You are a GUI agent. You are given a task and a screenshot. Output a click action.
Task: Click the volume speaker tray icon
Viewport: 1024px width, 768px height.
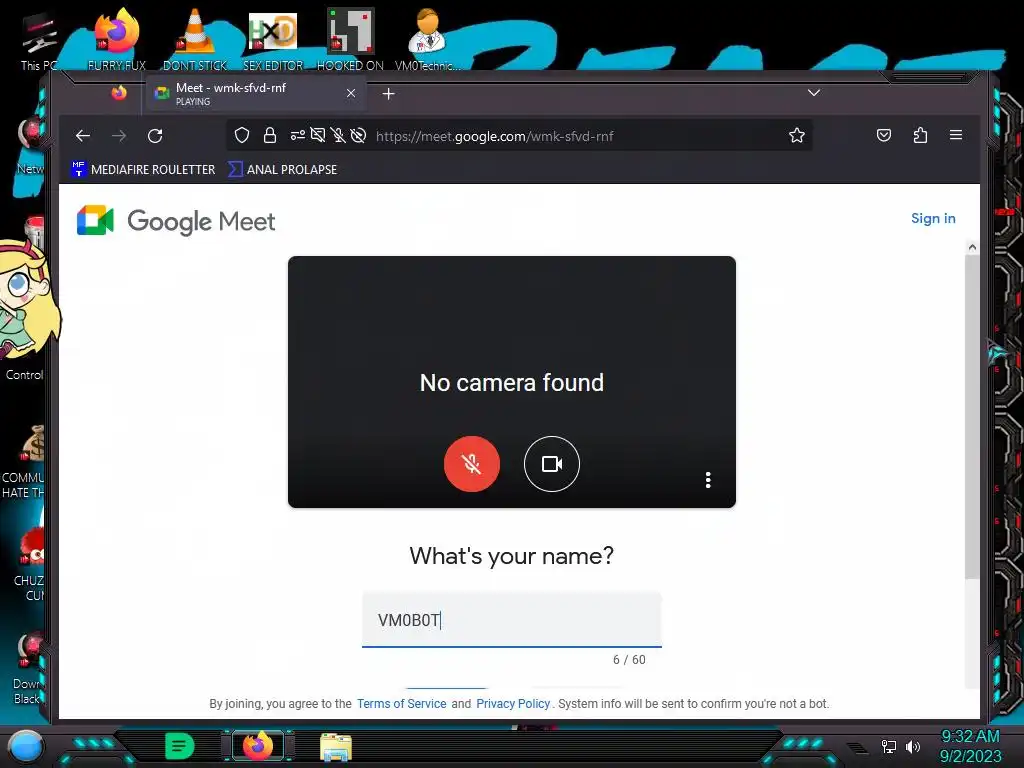(913, 746)
